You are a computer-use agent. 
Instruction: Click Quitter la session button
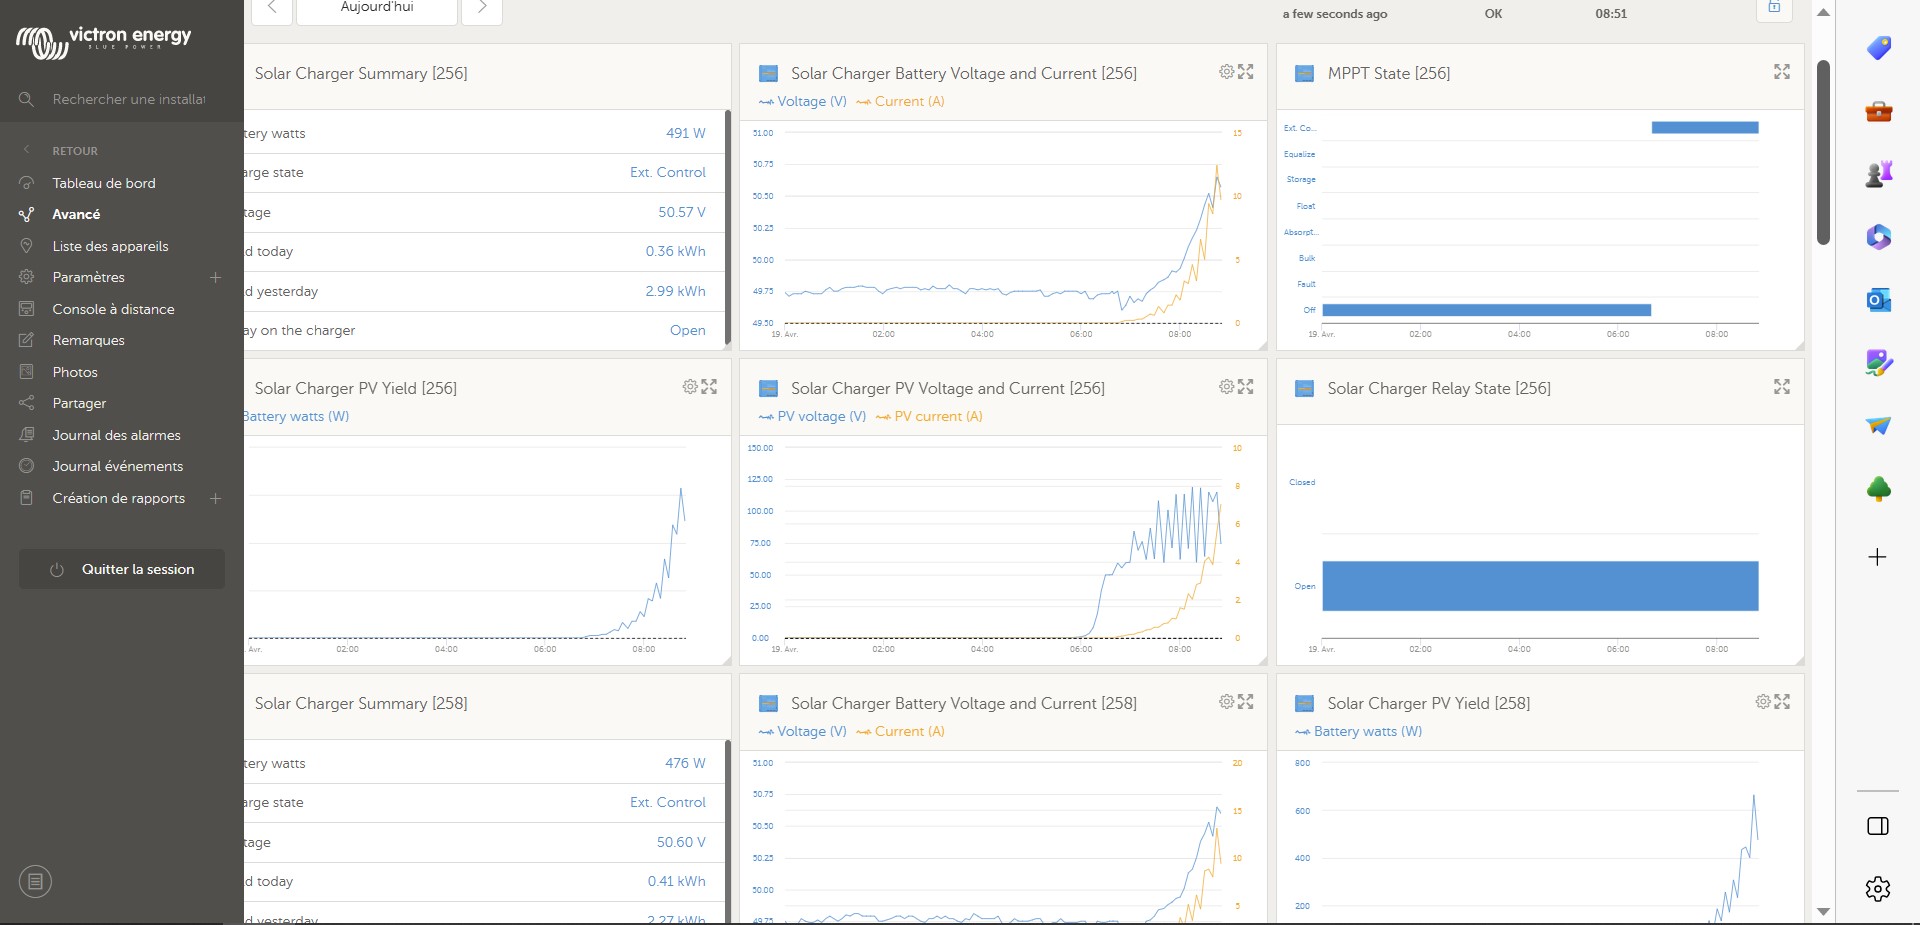coord(122,569)
